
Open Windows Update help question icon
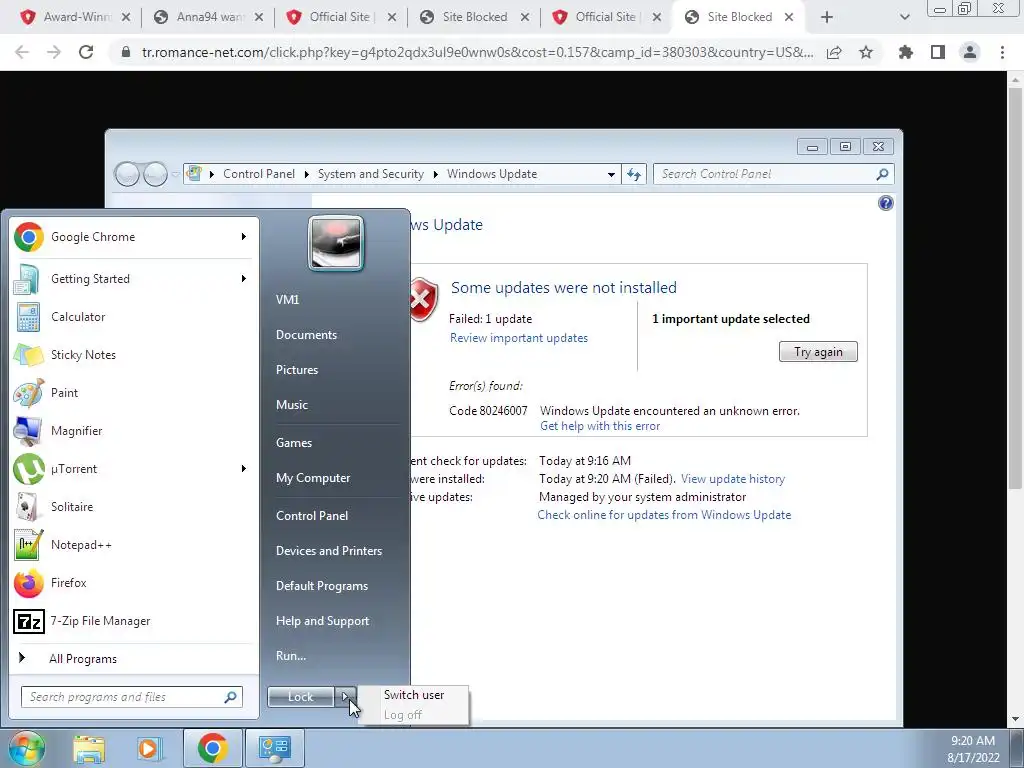pos(886,203)
